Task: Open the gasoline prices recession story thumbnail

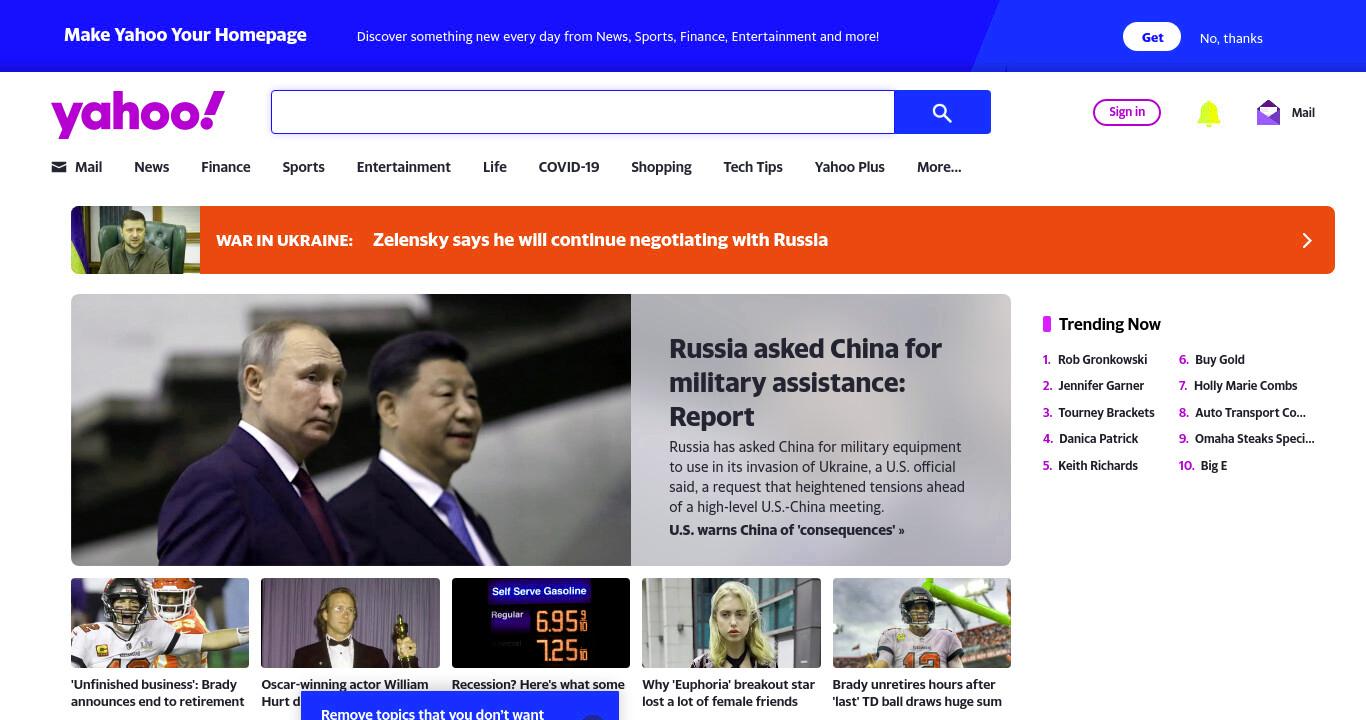Action: (541, 623)
